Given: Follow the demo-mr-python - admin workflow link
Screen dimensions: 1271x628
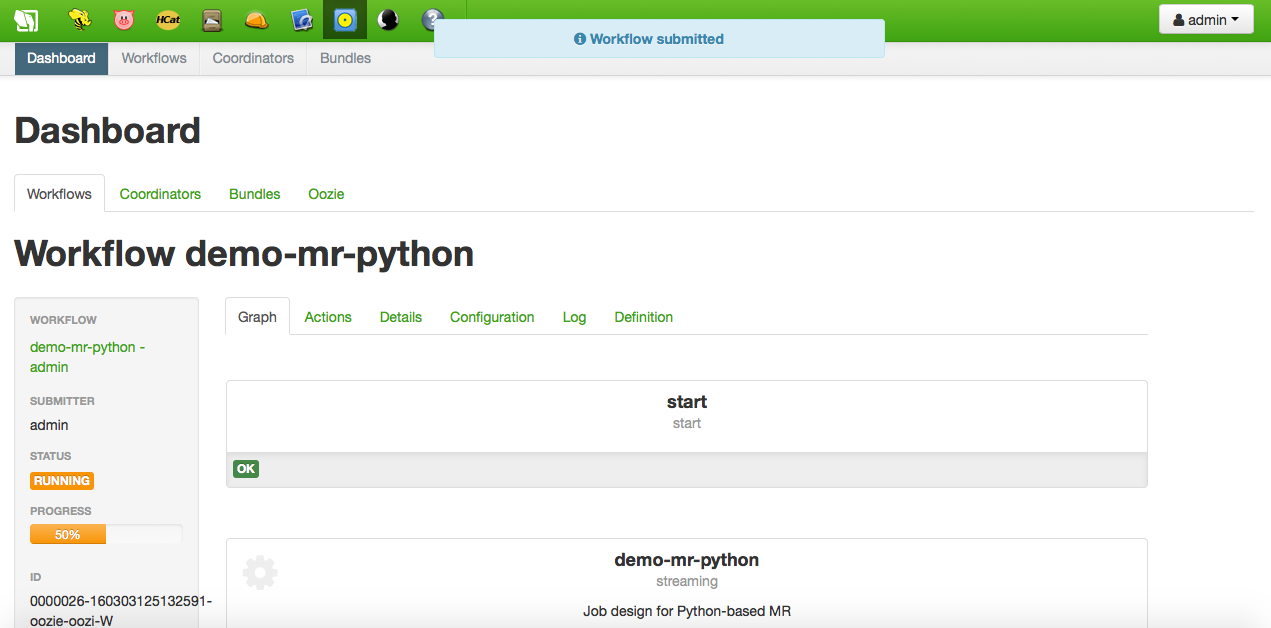Looking at the screenshot, I should pyautogui.click(x=87, y=357).
